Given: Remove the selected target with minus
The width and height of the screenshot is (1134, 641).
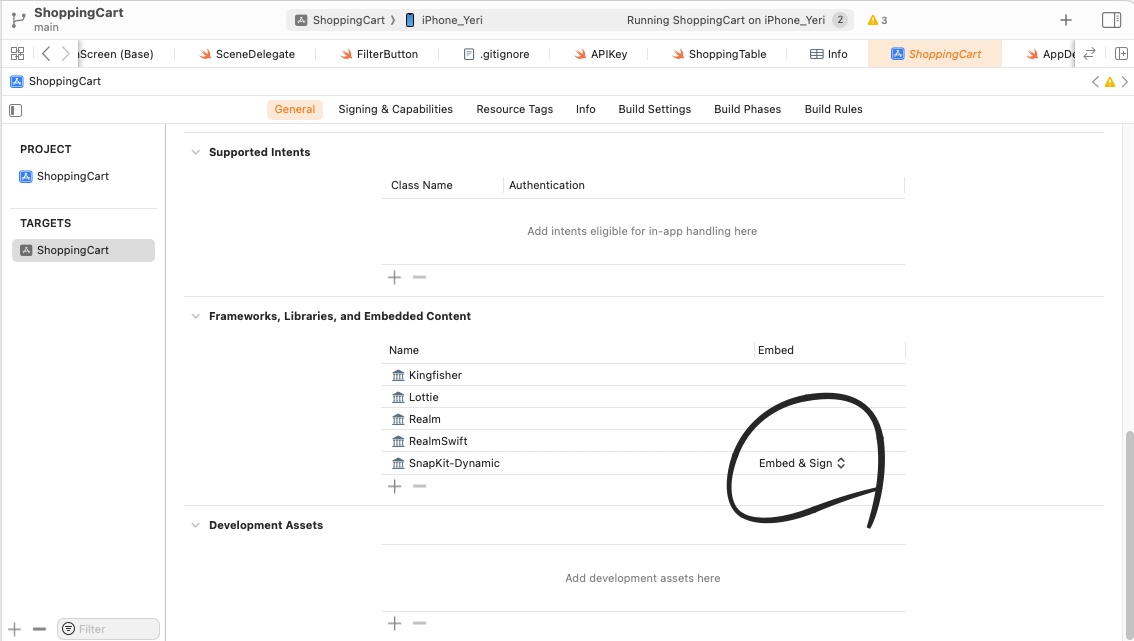Looking at the screenshot, I should click(40, 629).
